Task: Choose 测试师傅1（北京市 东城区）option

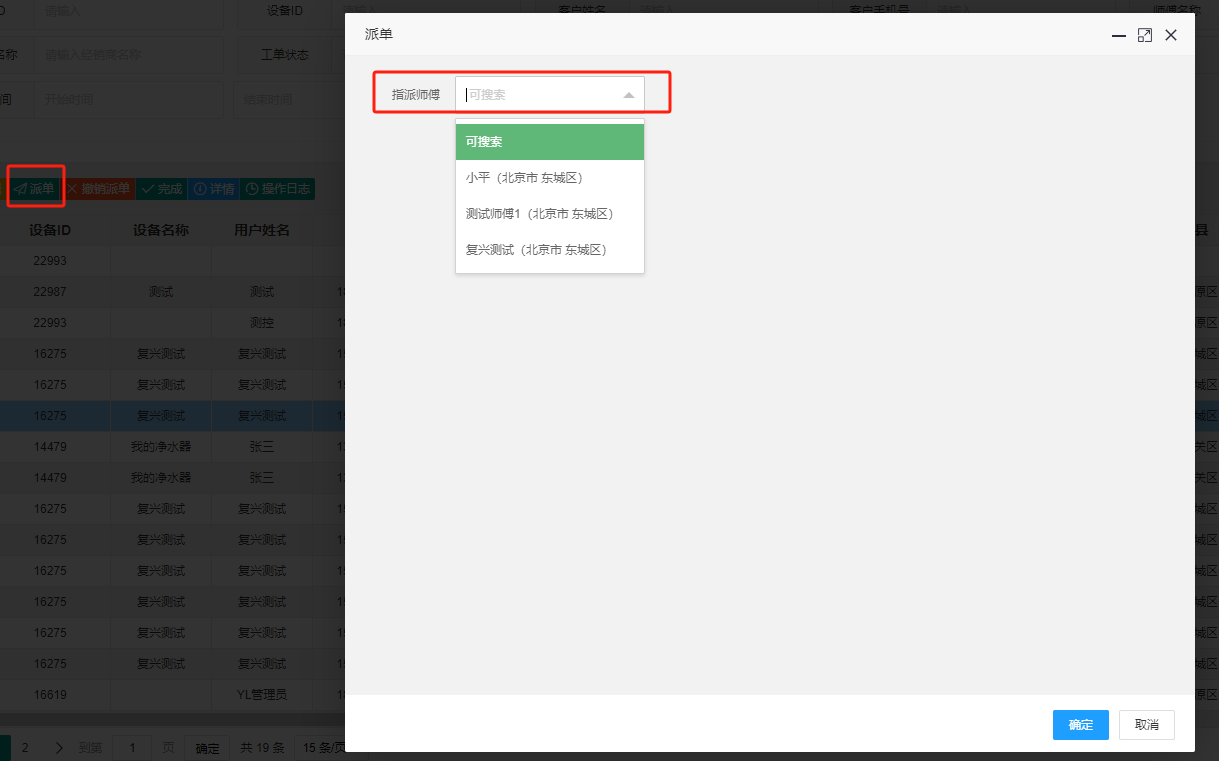Action: click(550, 214)
